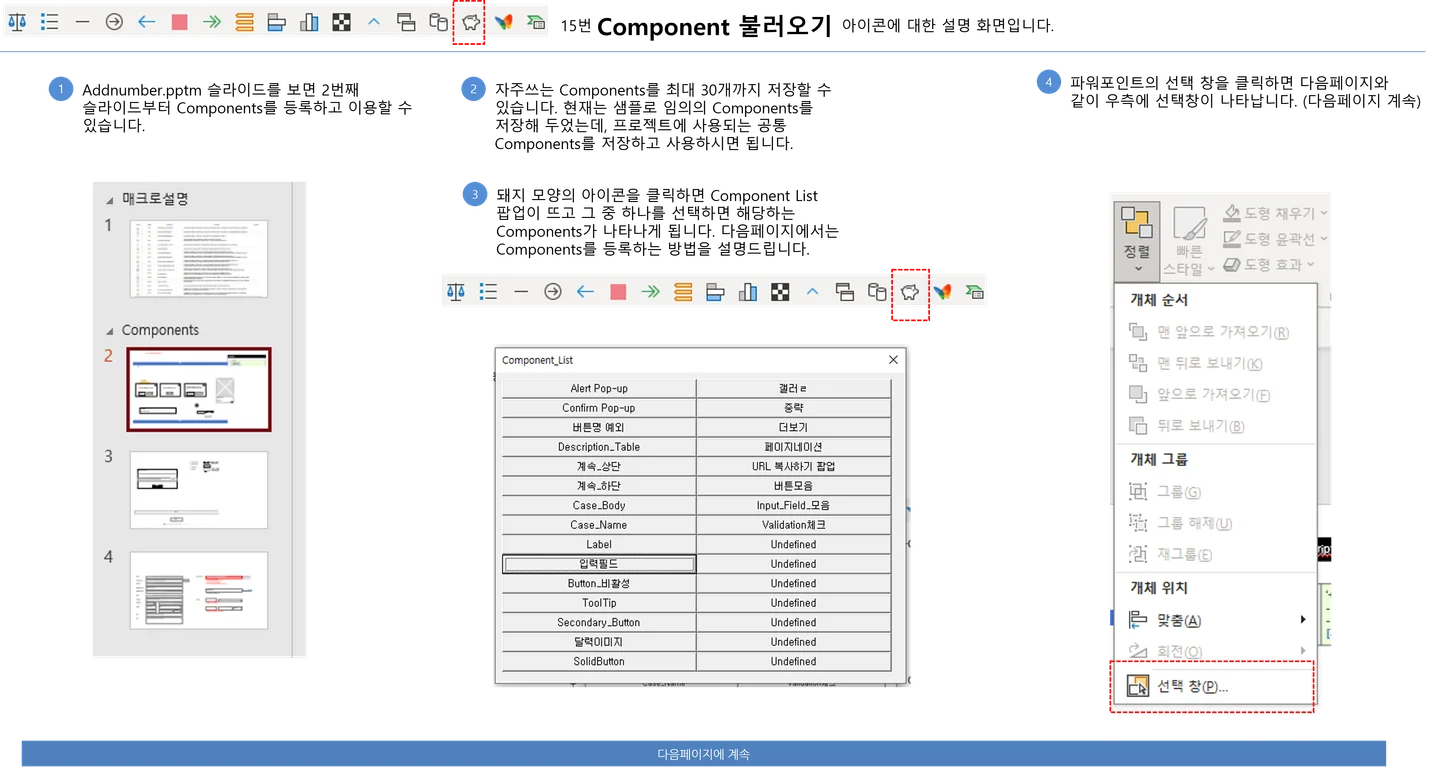Screen dimensions: 1430x768
Task: Open the 선택 창(P)... menu item
Action: (x=1216, y=686)
